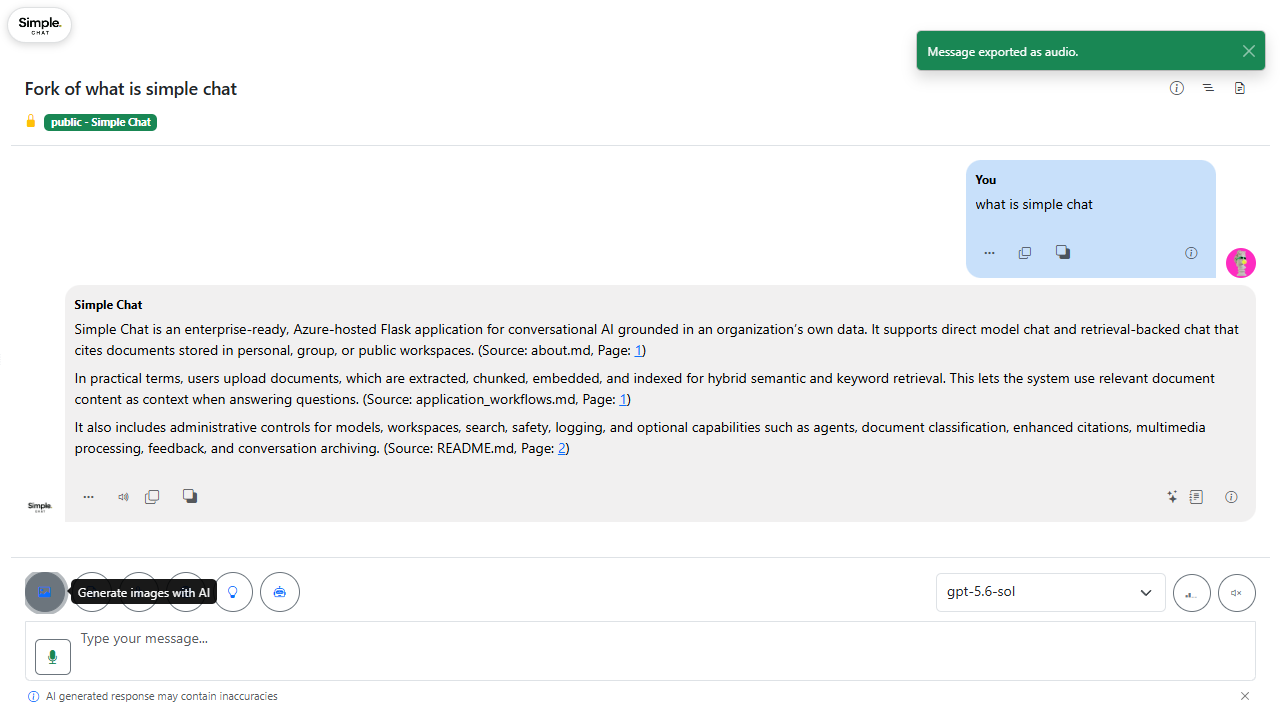Click the 'public - Simple Chat' green badge
This screenshot has height=720, width=1280.
coord(100,122)
